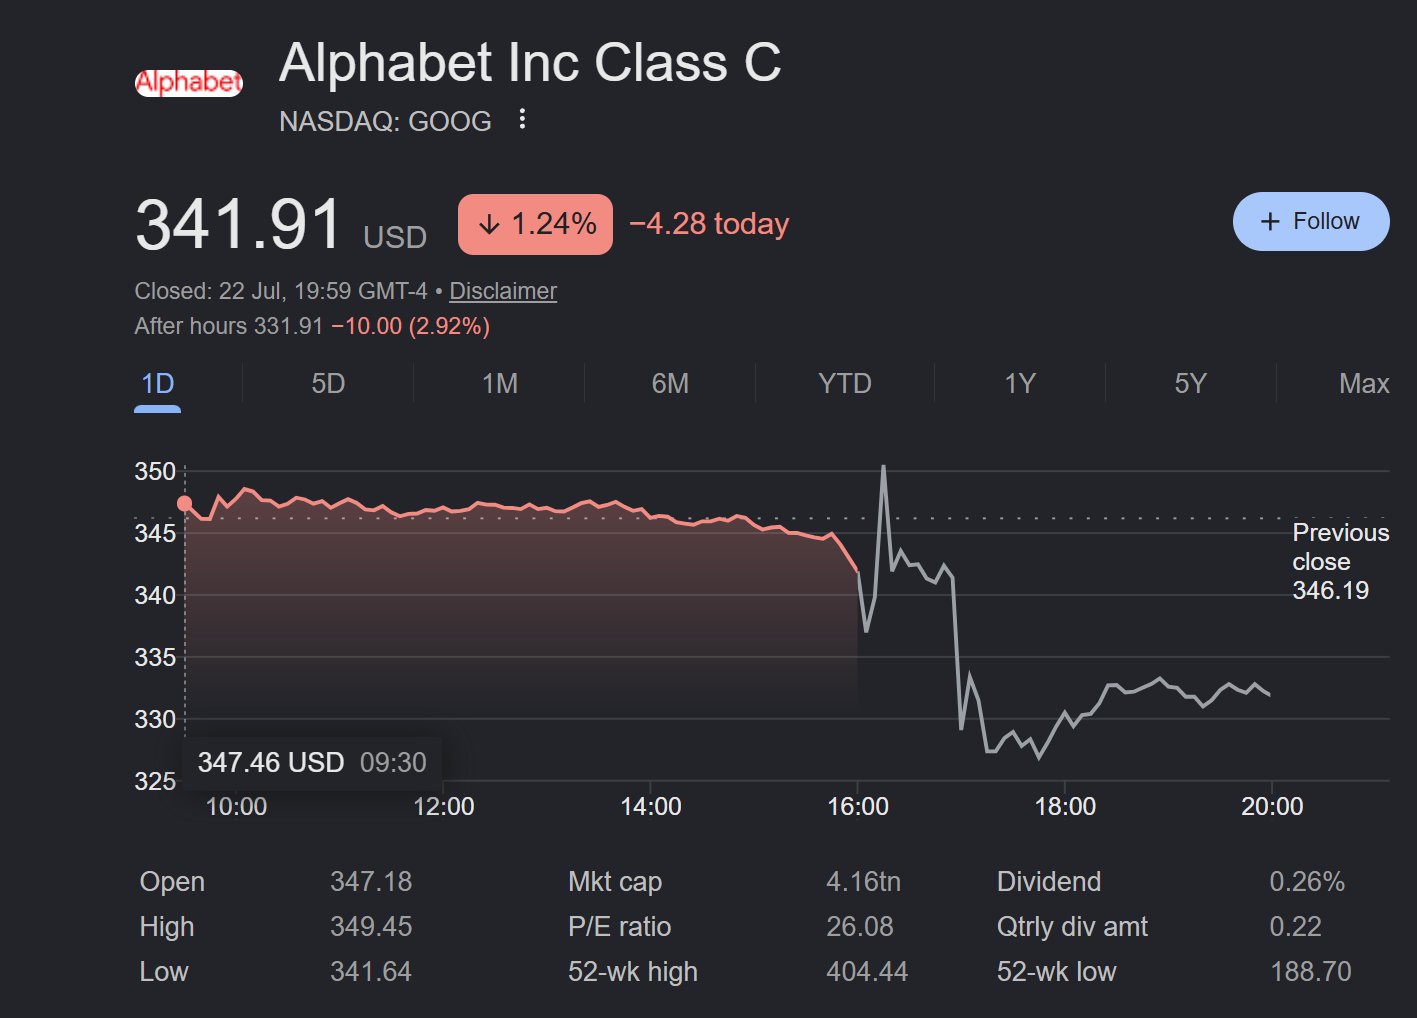
Task: Click the down-arrow percent change badge
Action: pyautogui.click(x=535, y=224)
